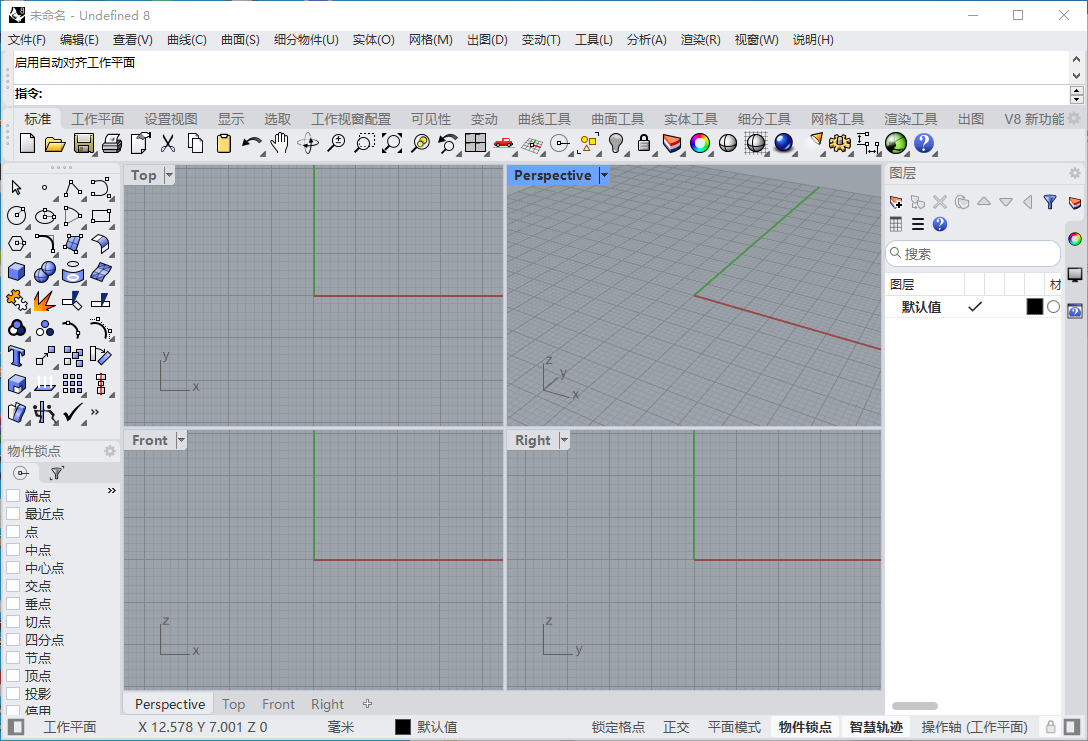Screen dimensions: 1088x741
Task: Click the layer filter funnel icon
Action: [x=1050, y=202]
